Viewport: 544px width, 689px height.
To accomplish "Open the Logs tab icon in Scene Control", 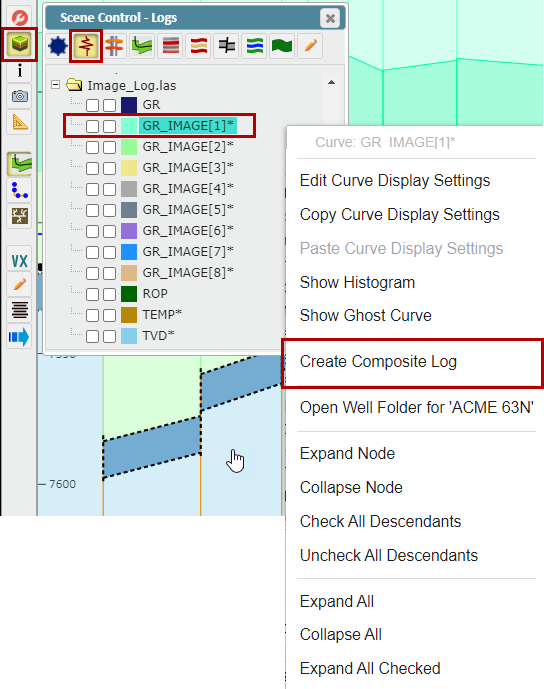I will (x=86, y=46).
